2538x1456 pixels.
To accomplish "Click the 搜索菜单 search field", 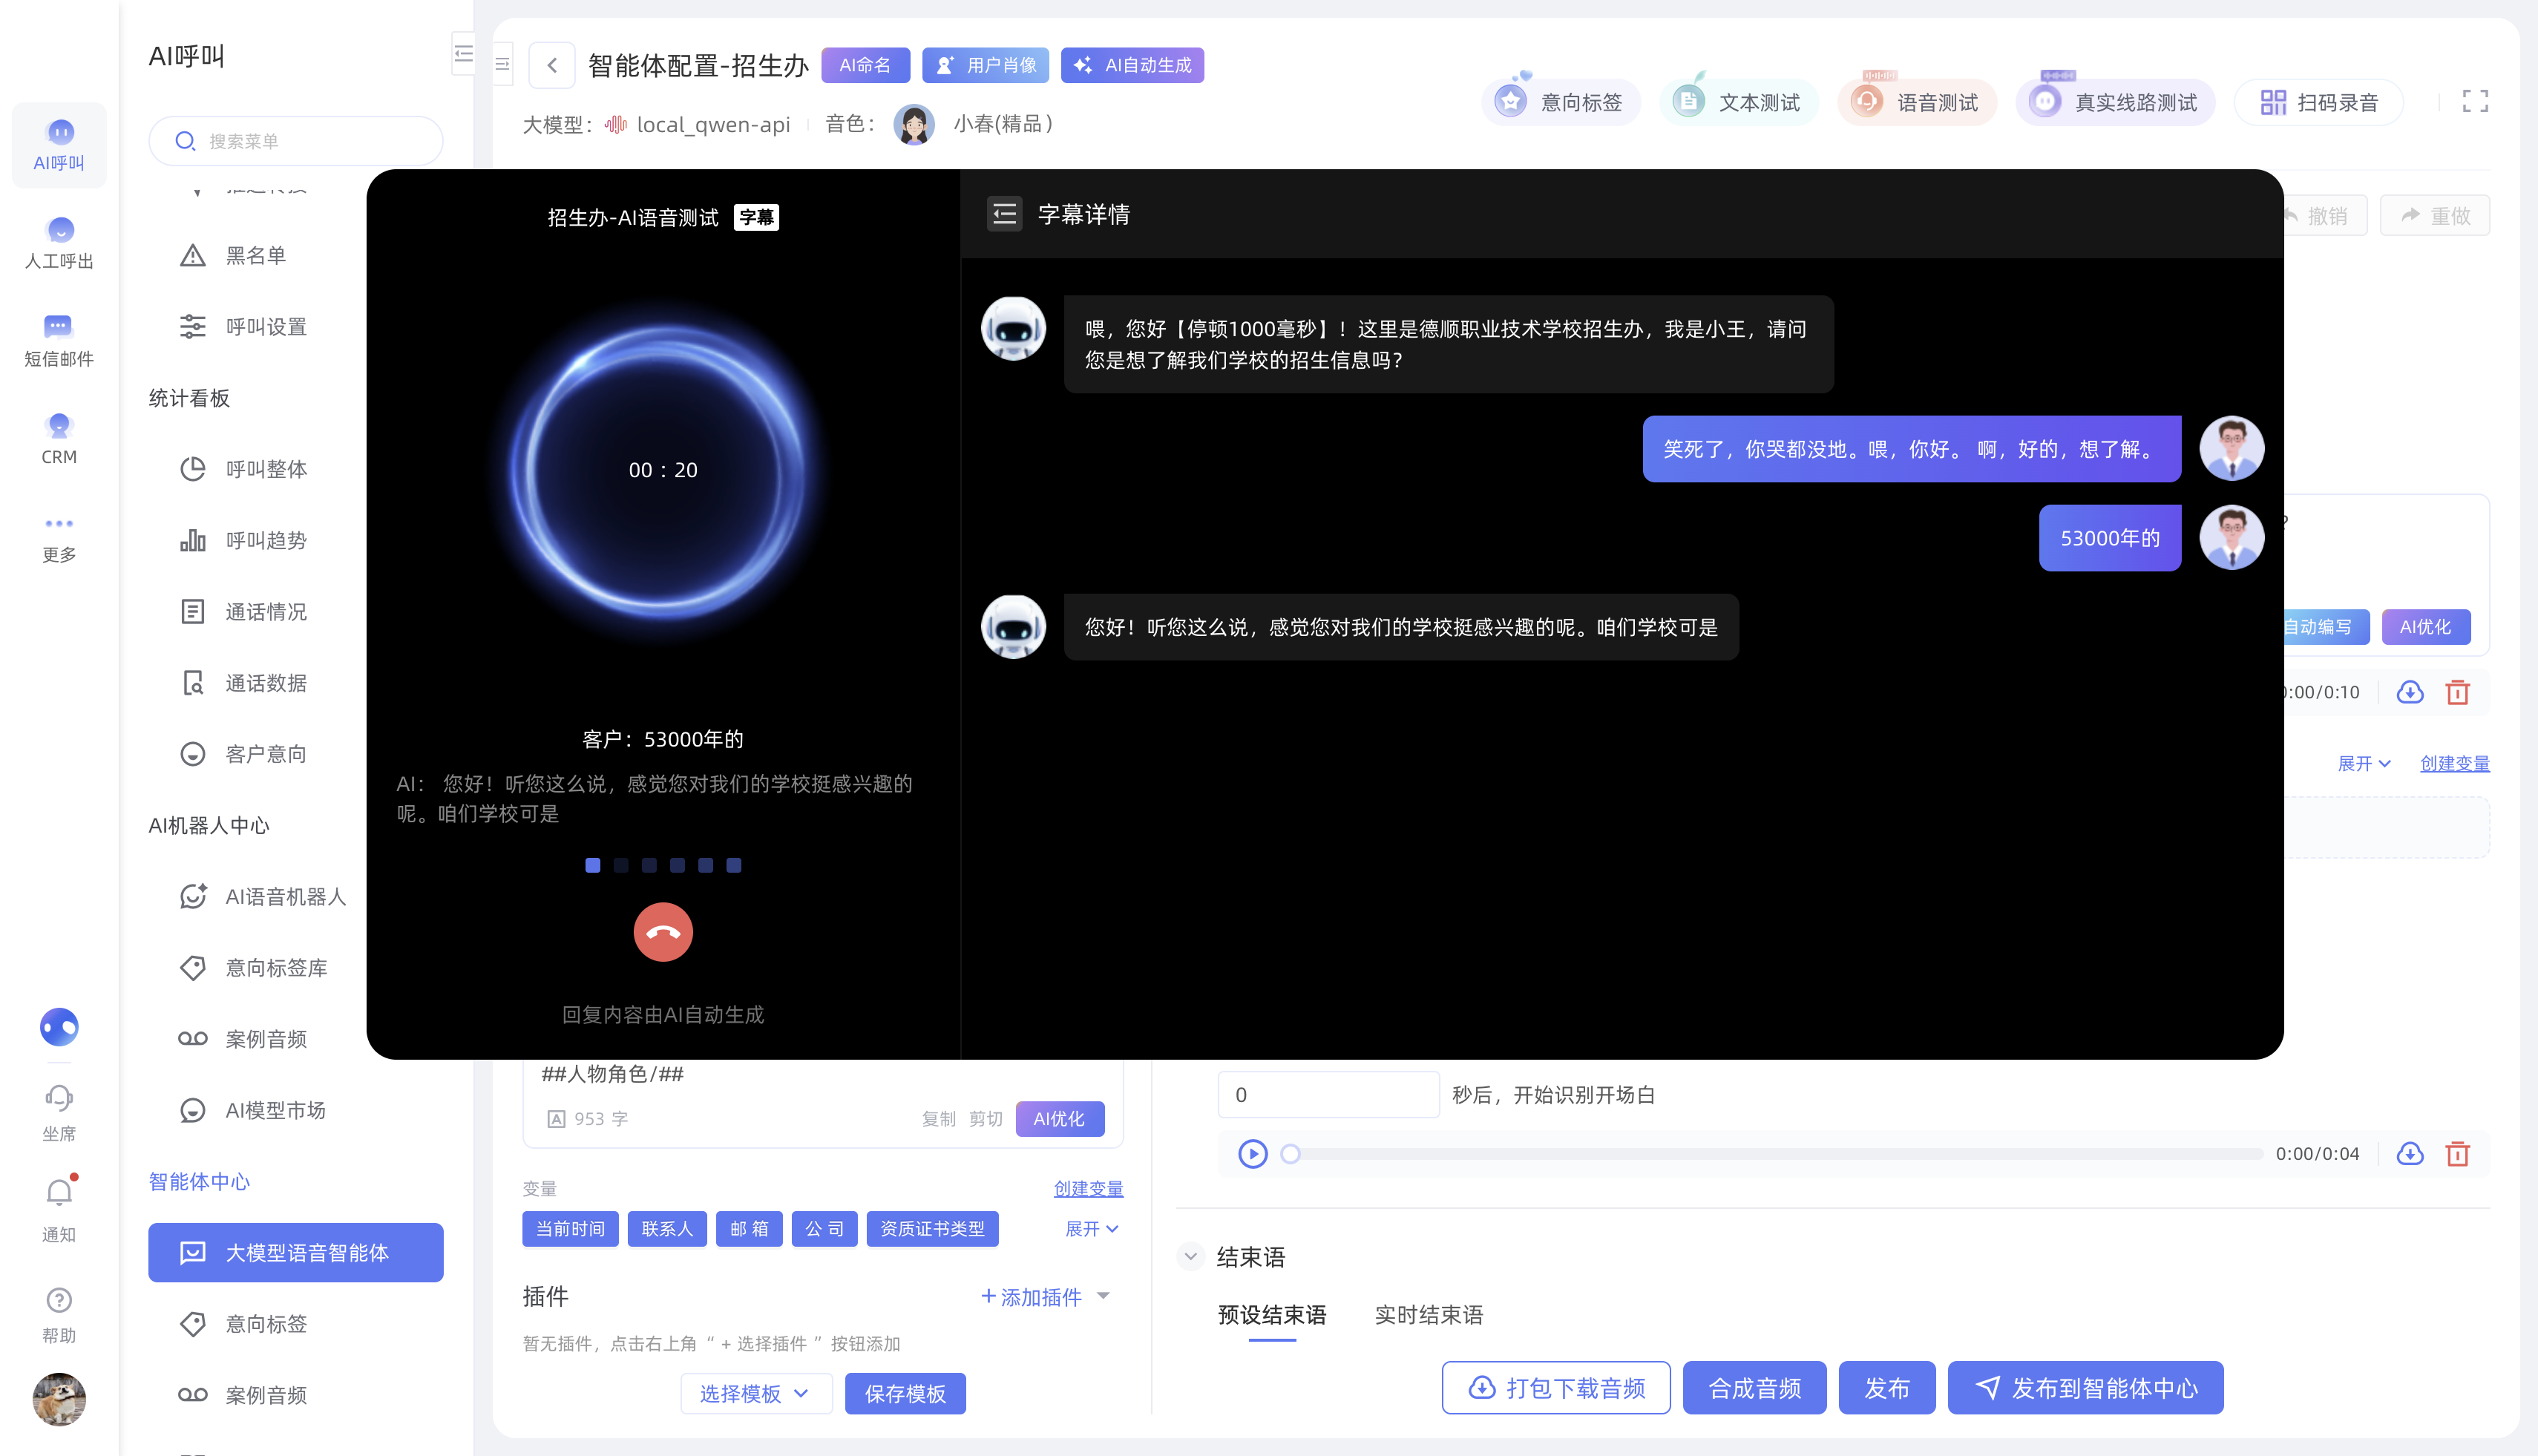I will pyautogui.click(x=296, y=141).
